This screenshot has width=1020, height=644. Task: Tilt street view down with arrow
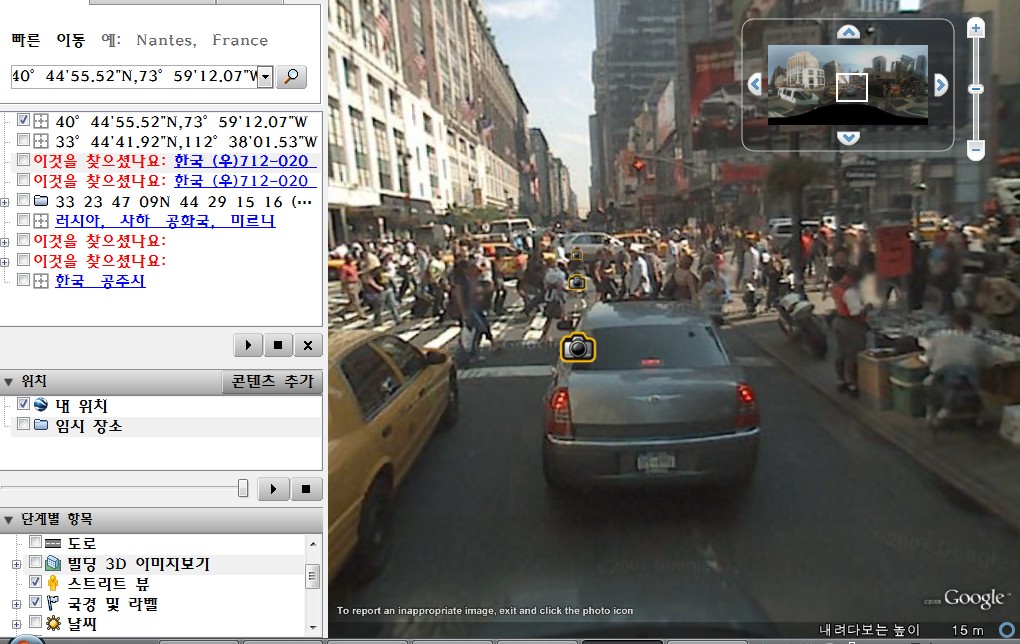click(x=848, y=137)
